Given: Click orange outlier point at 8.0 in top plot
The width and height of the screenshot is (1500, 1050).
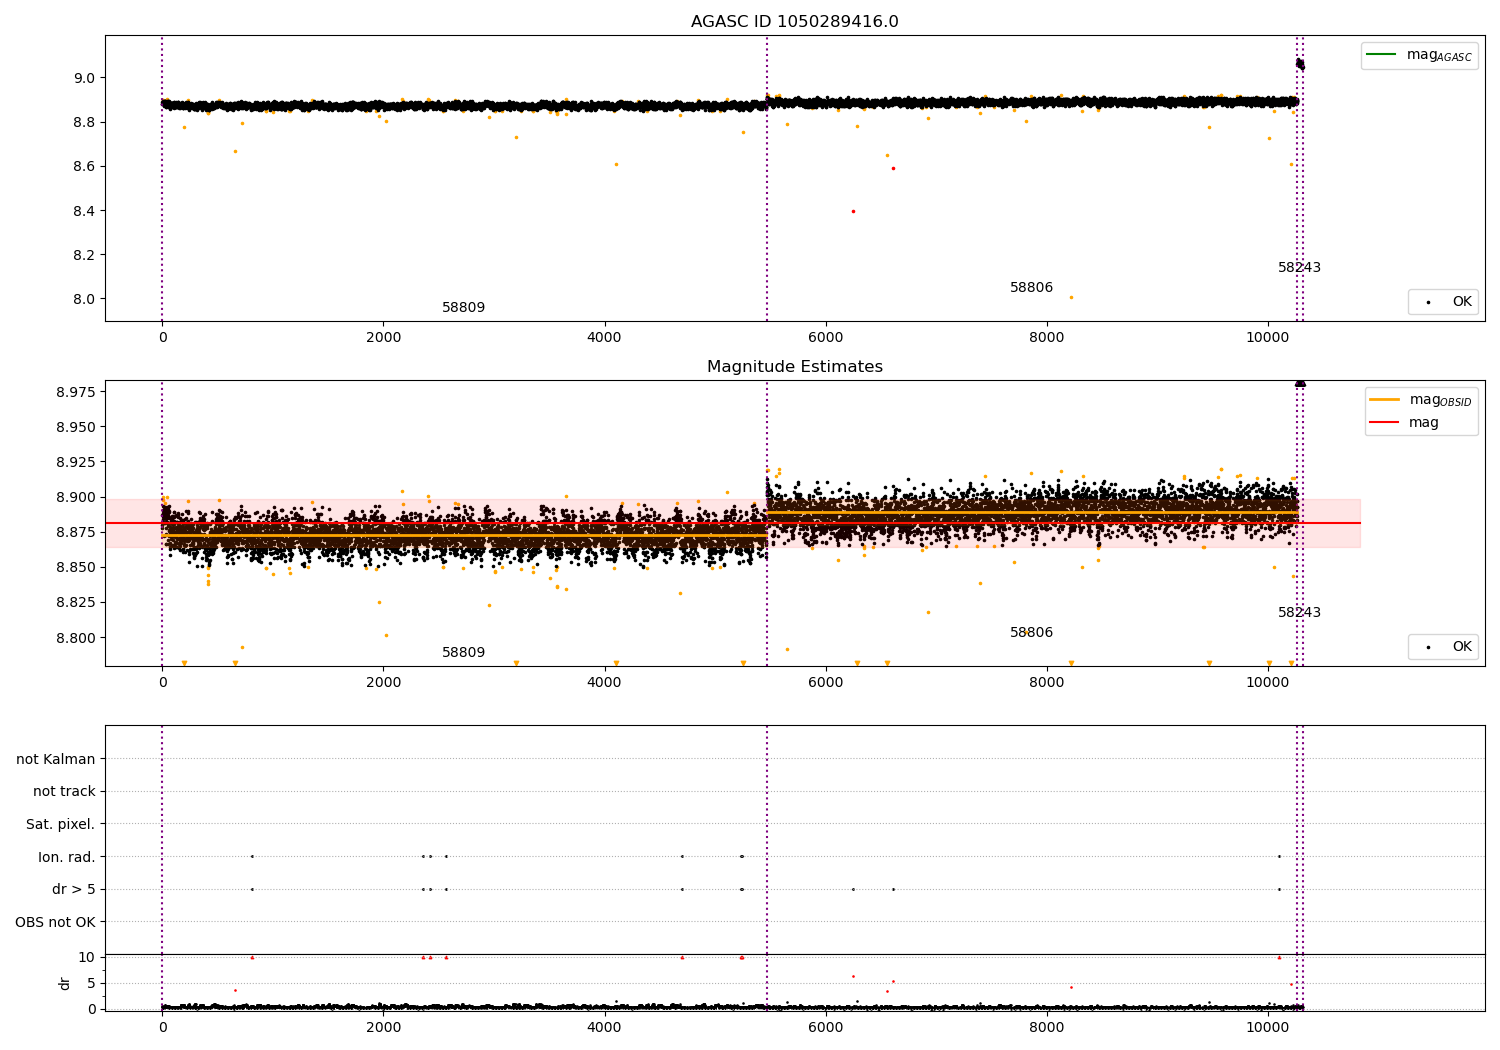Looking at the screenshot, I should 1071,297.
